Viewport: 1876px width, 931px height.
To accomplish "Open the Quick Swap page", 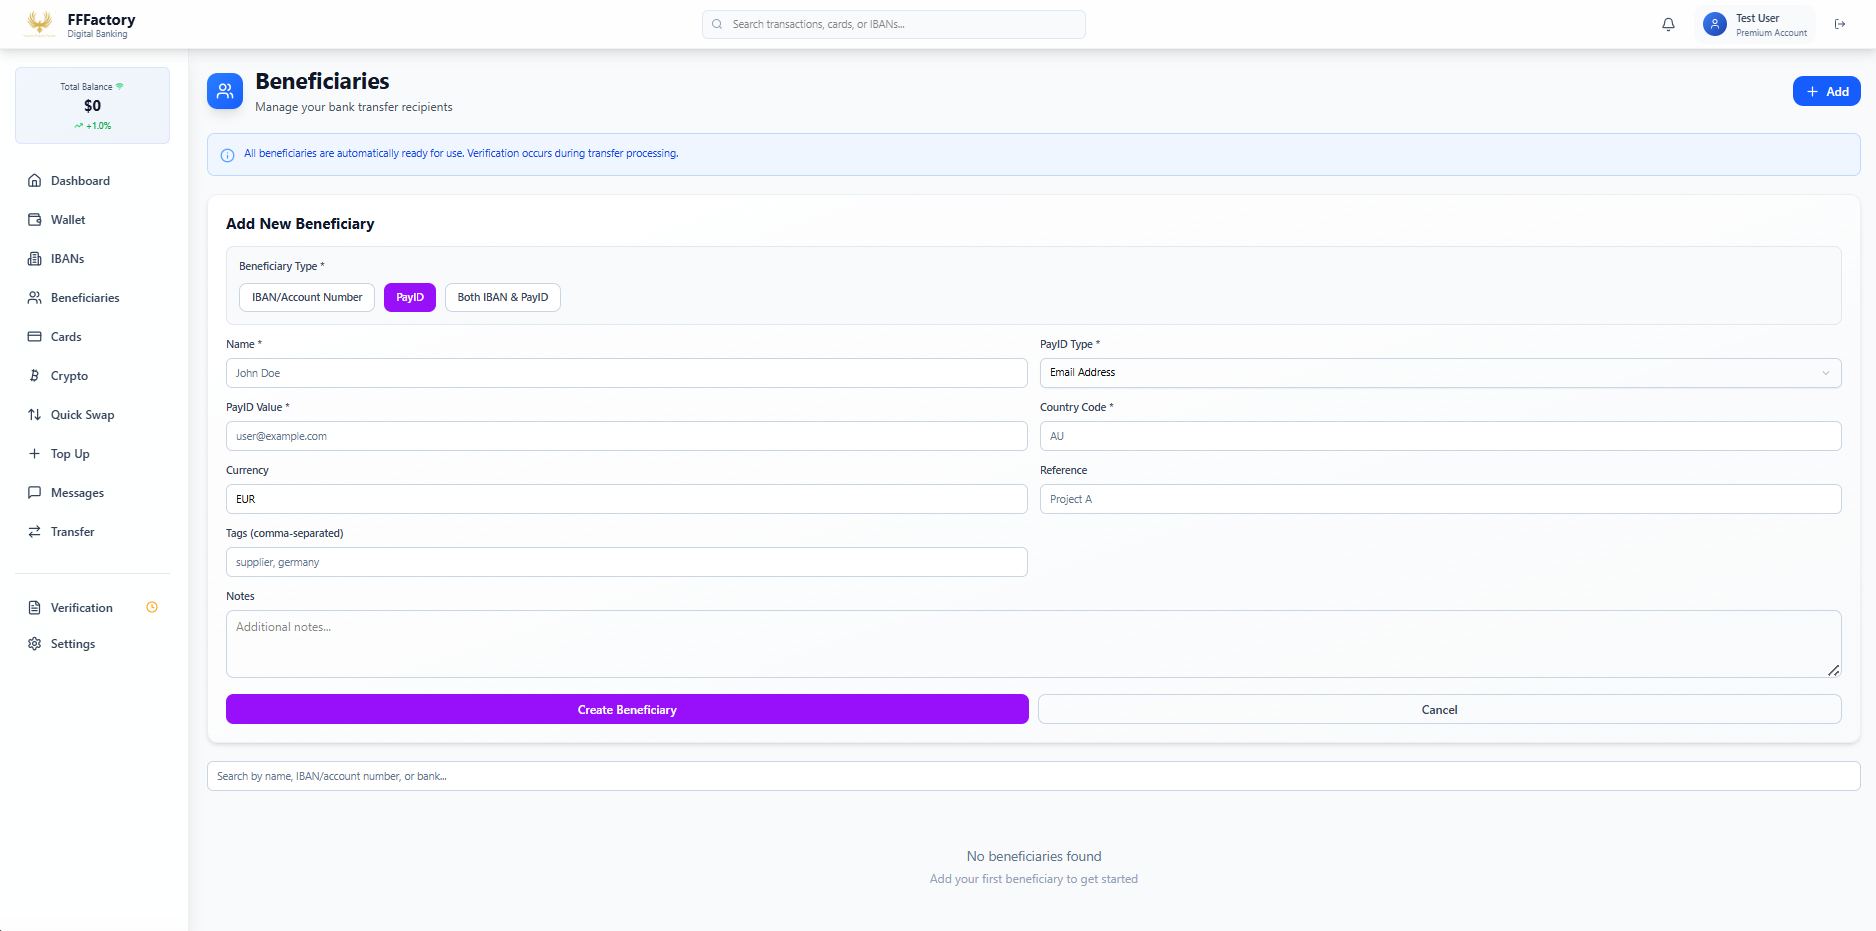I will (x=82, y=415).
